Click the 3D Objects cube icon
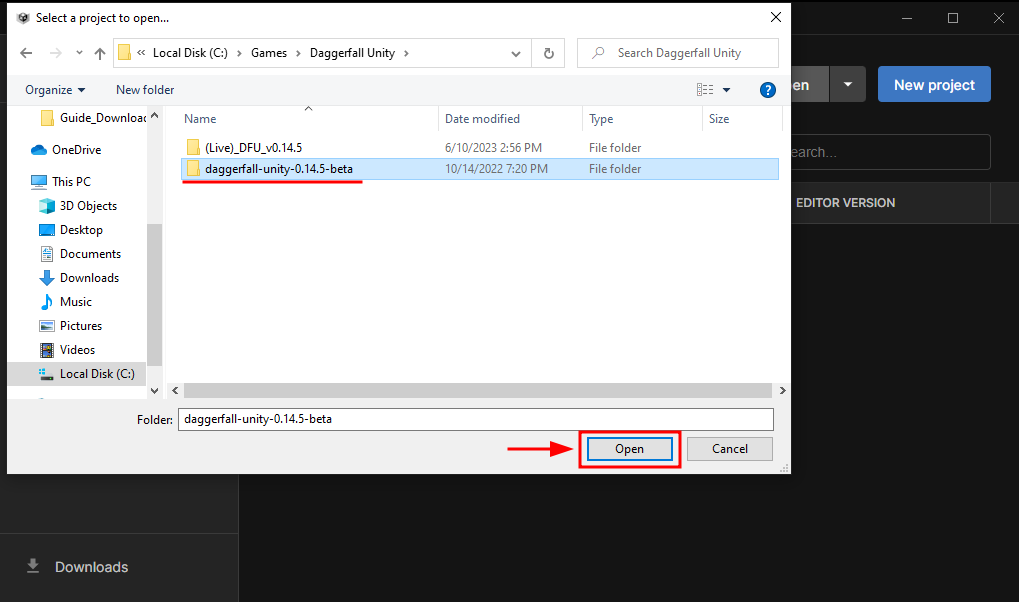1019x602 pixels. pyautogui.click(x=47, y=206)
